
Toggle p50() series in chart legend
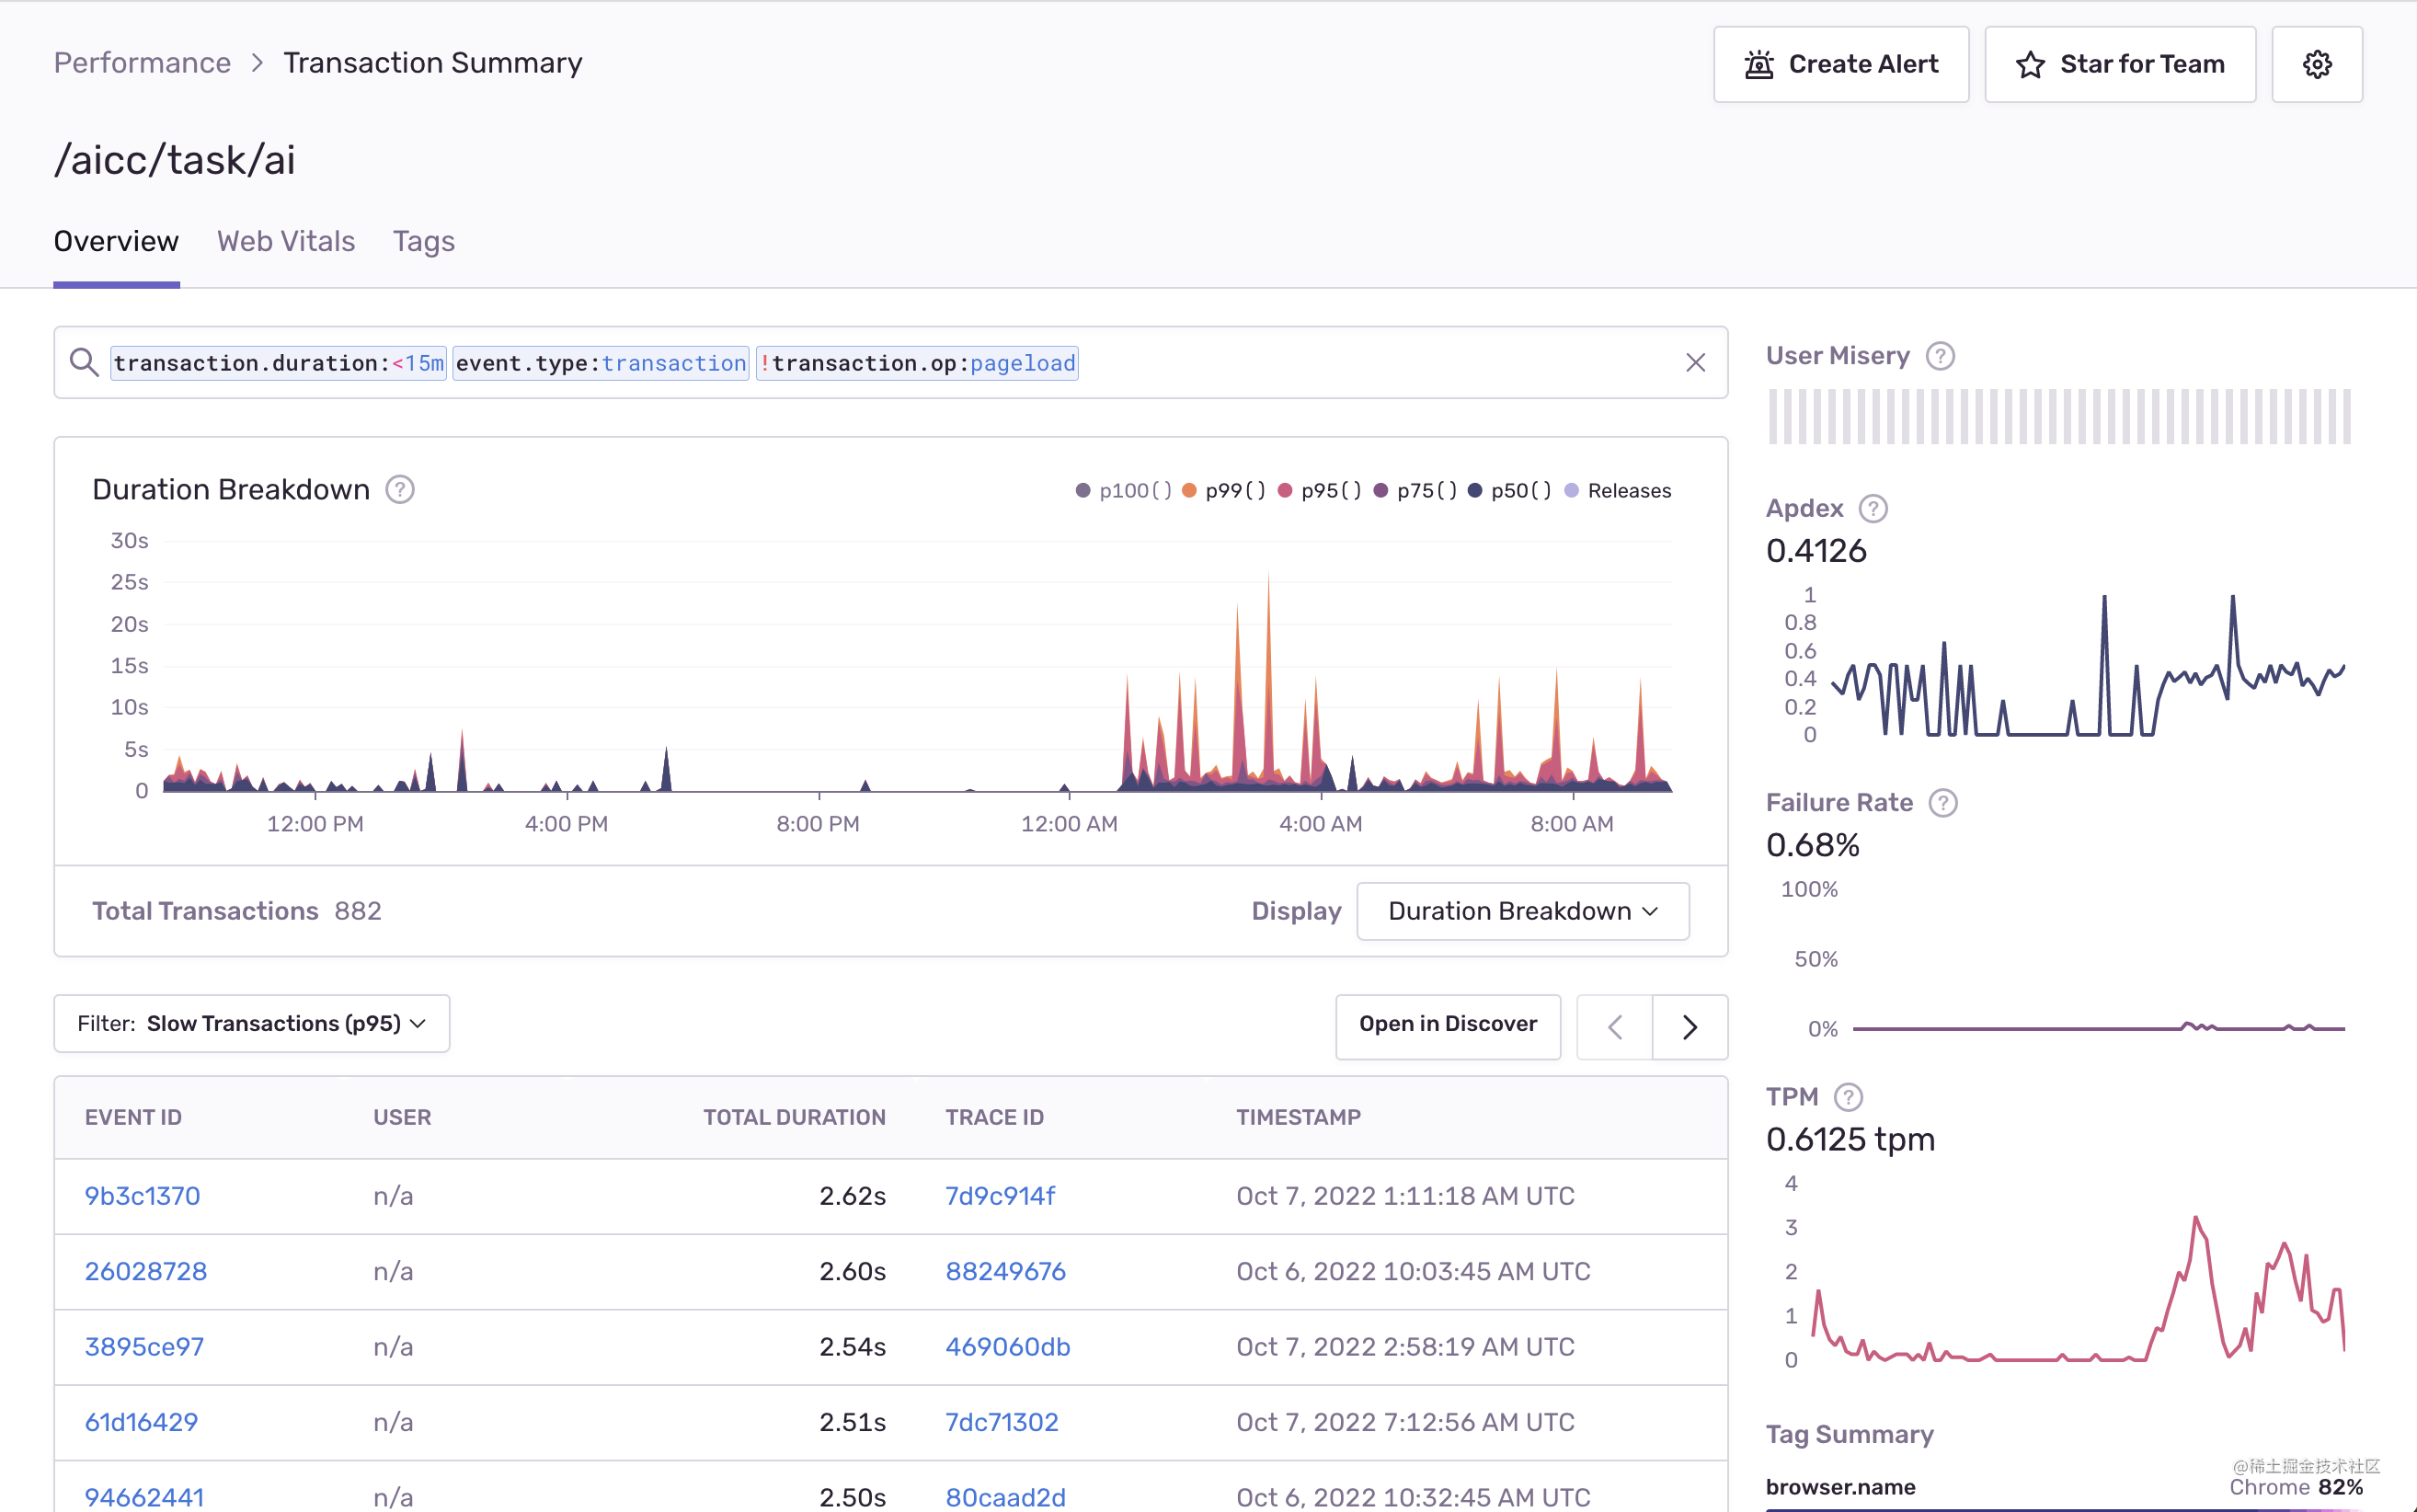click(1510, 490)
